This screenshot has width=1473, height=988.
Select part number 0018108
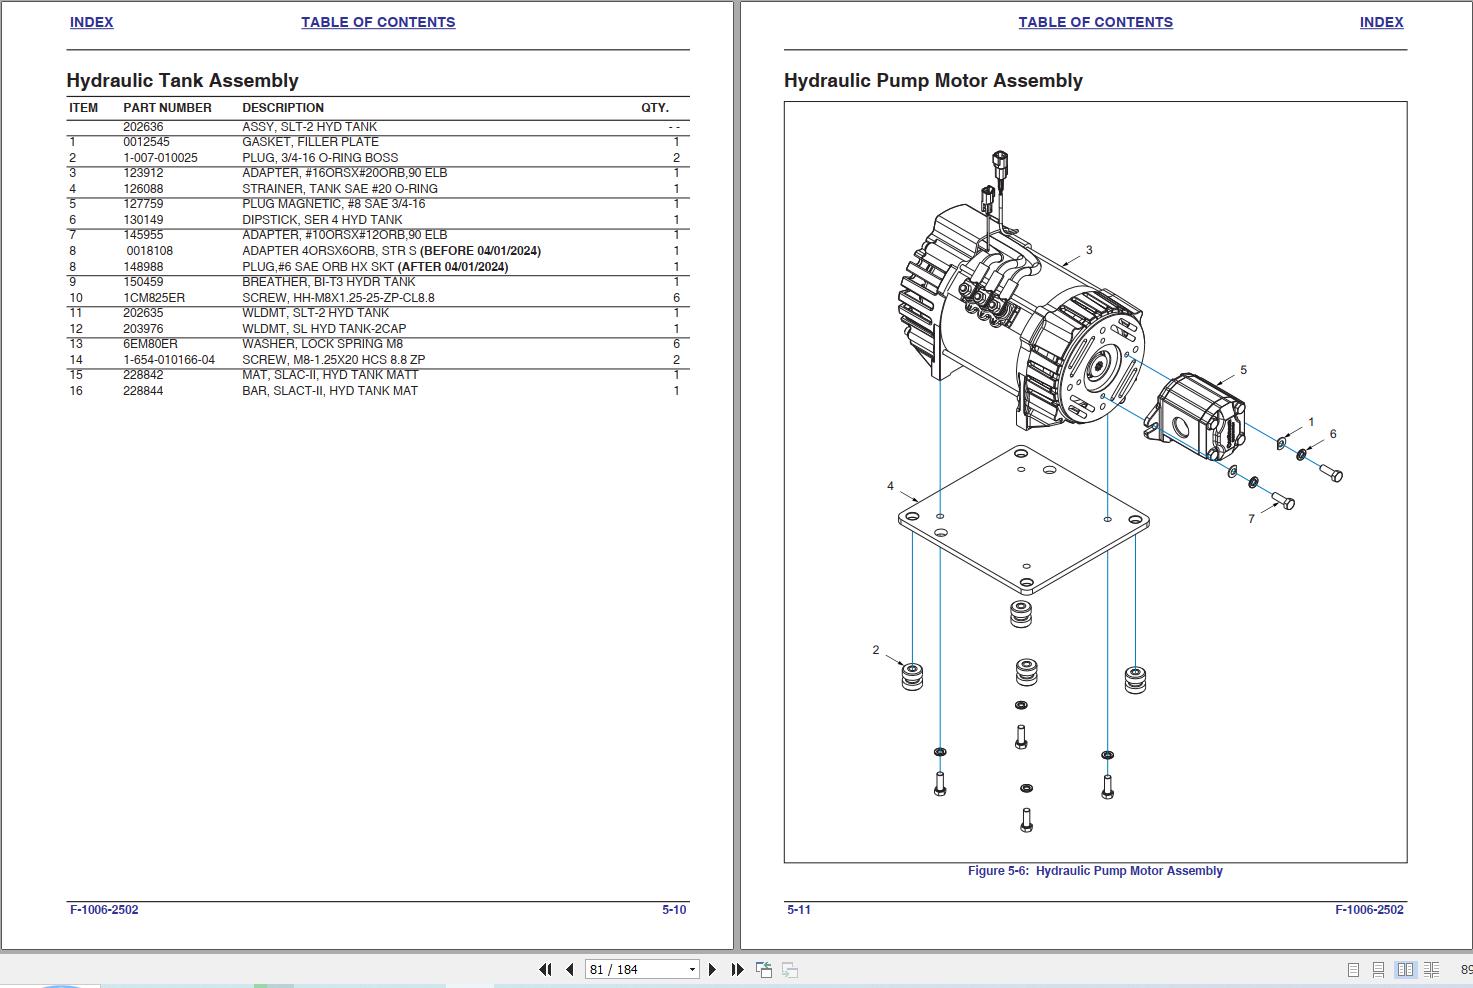[149, 251]
